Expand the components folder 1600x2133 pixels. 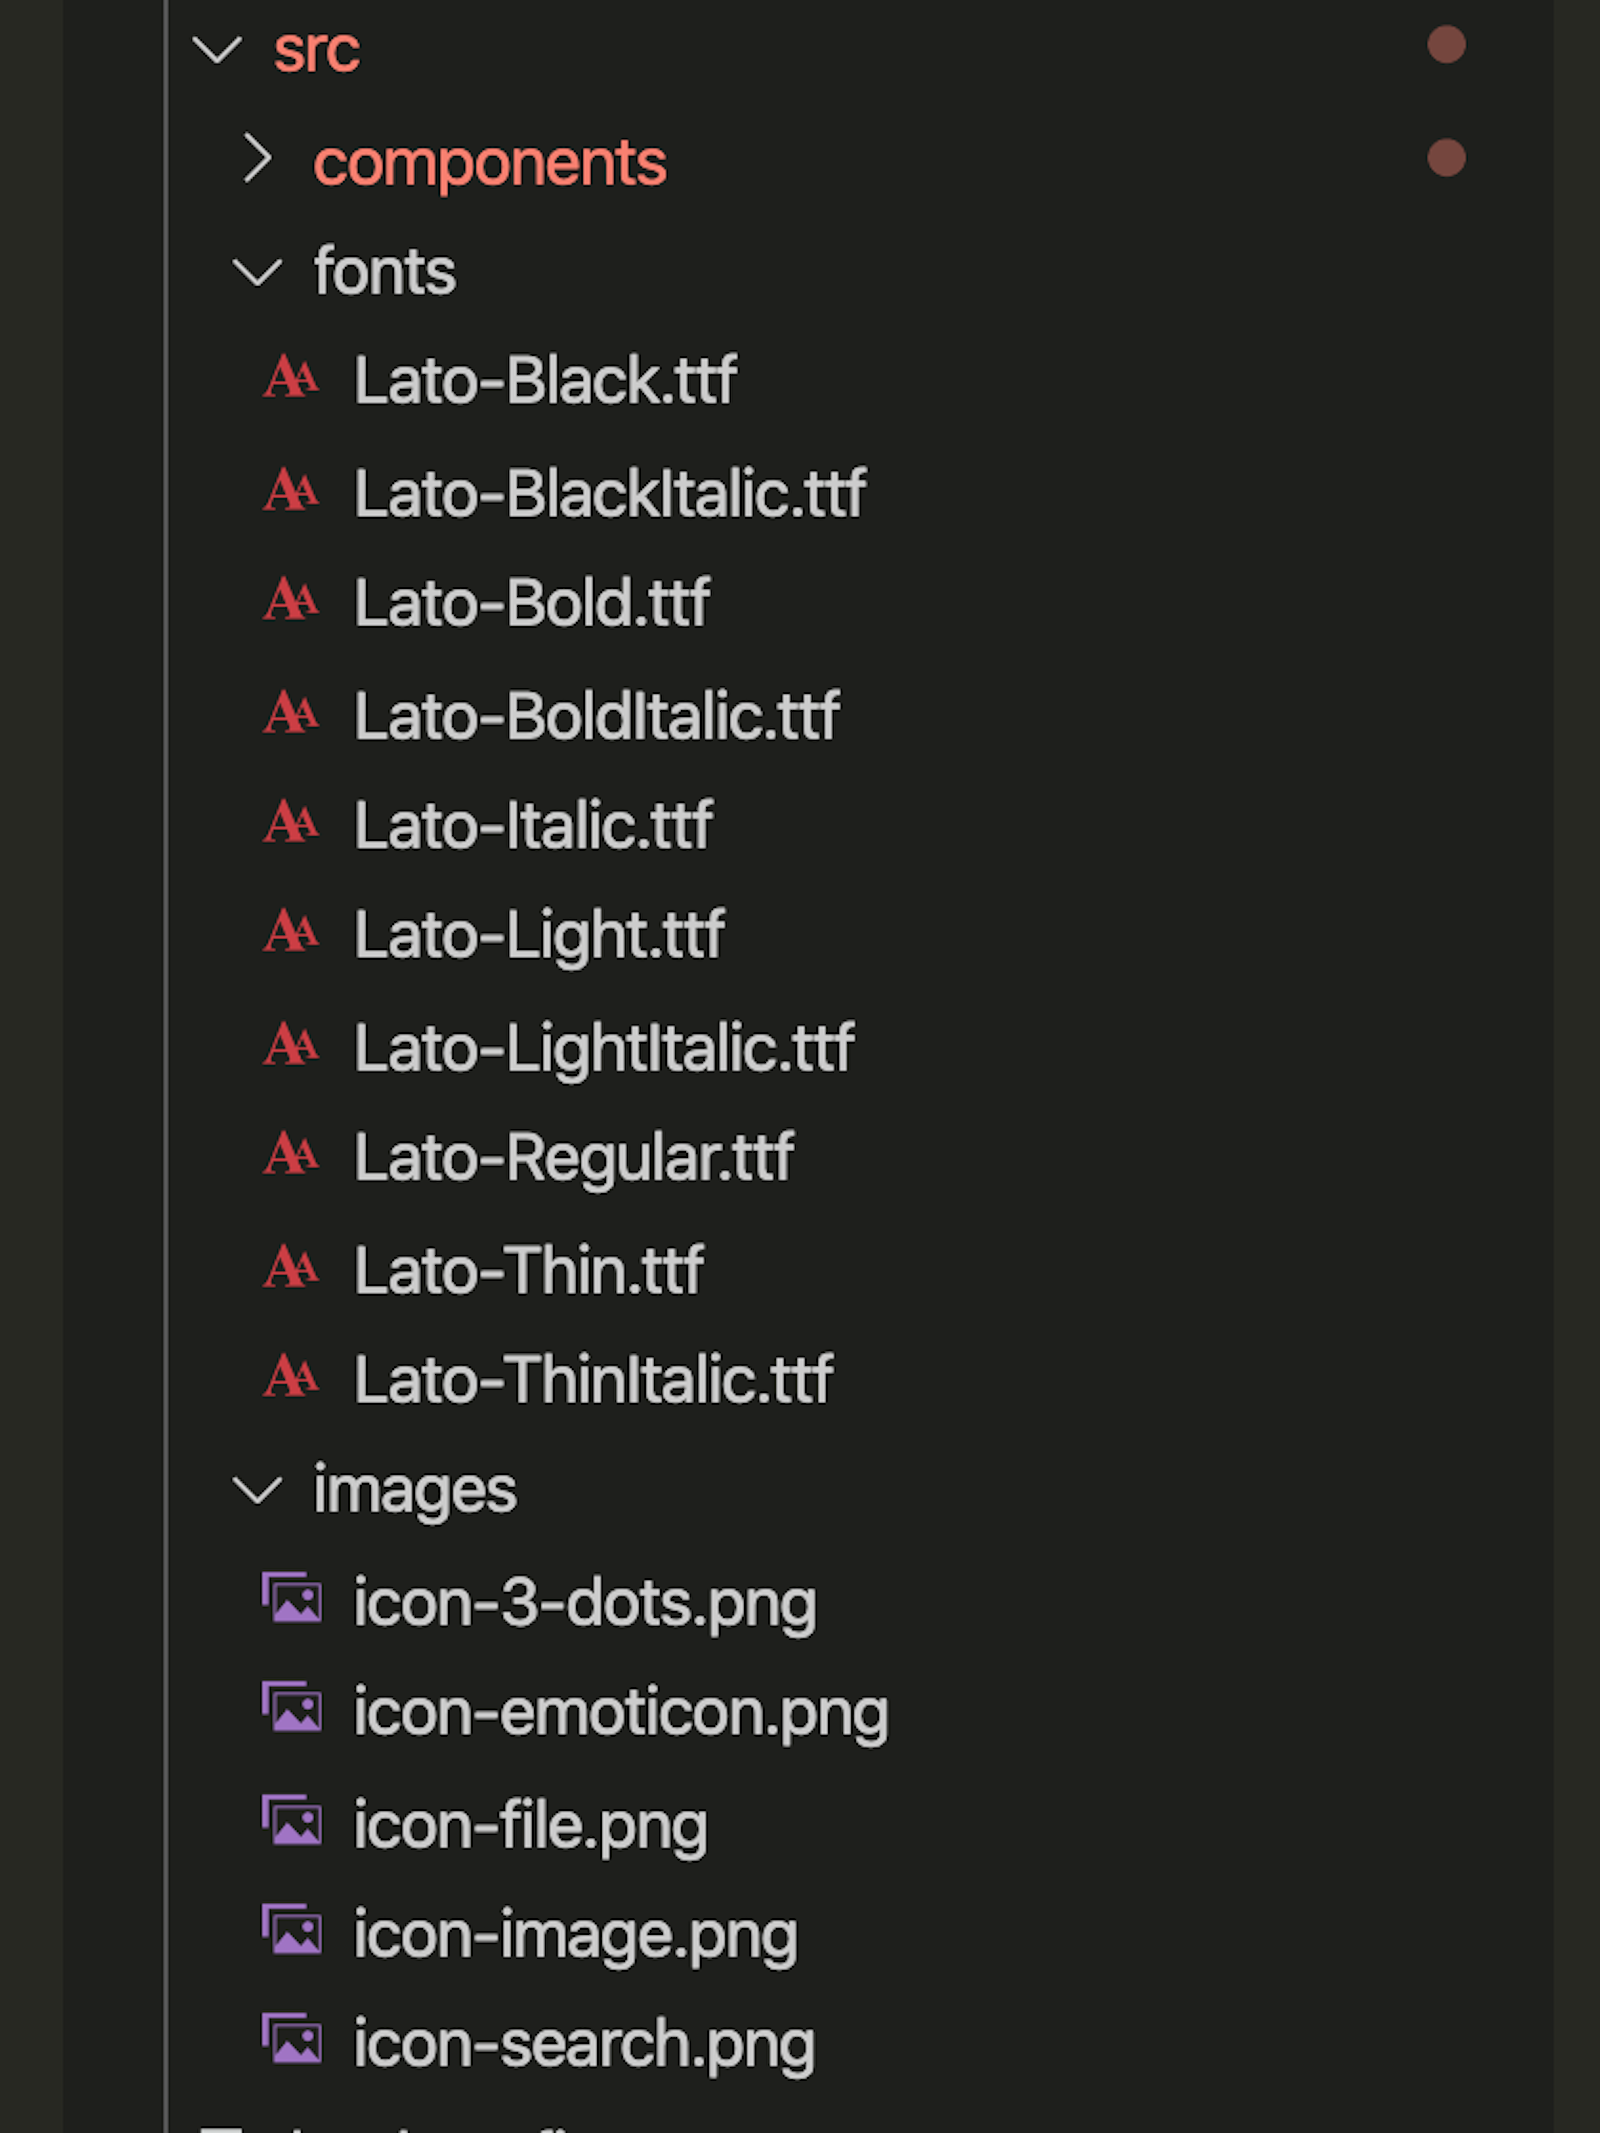261,158
